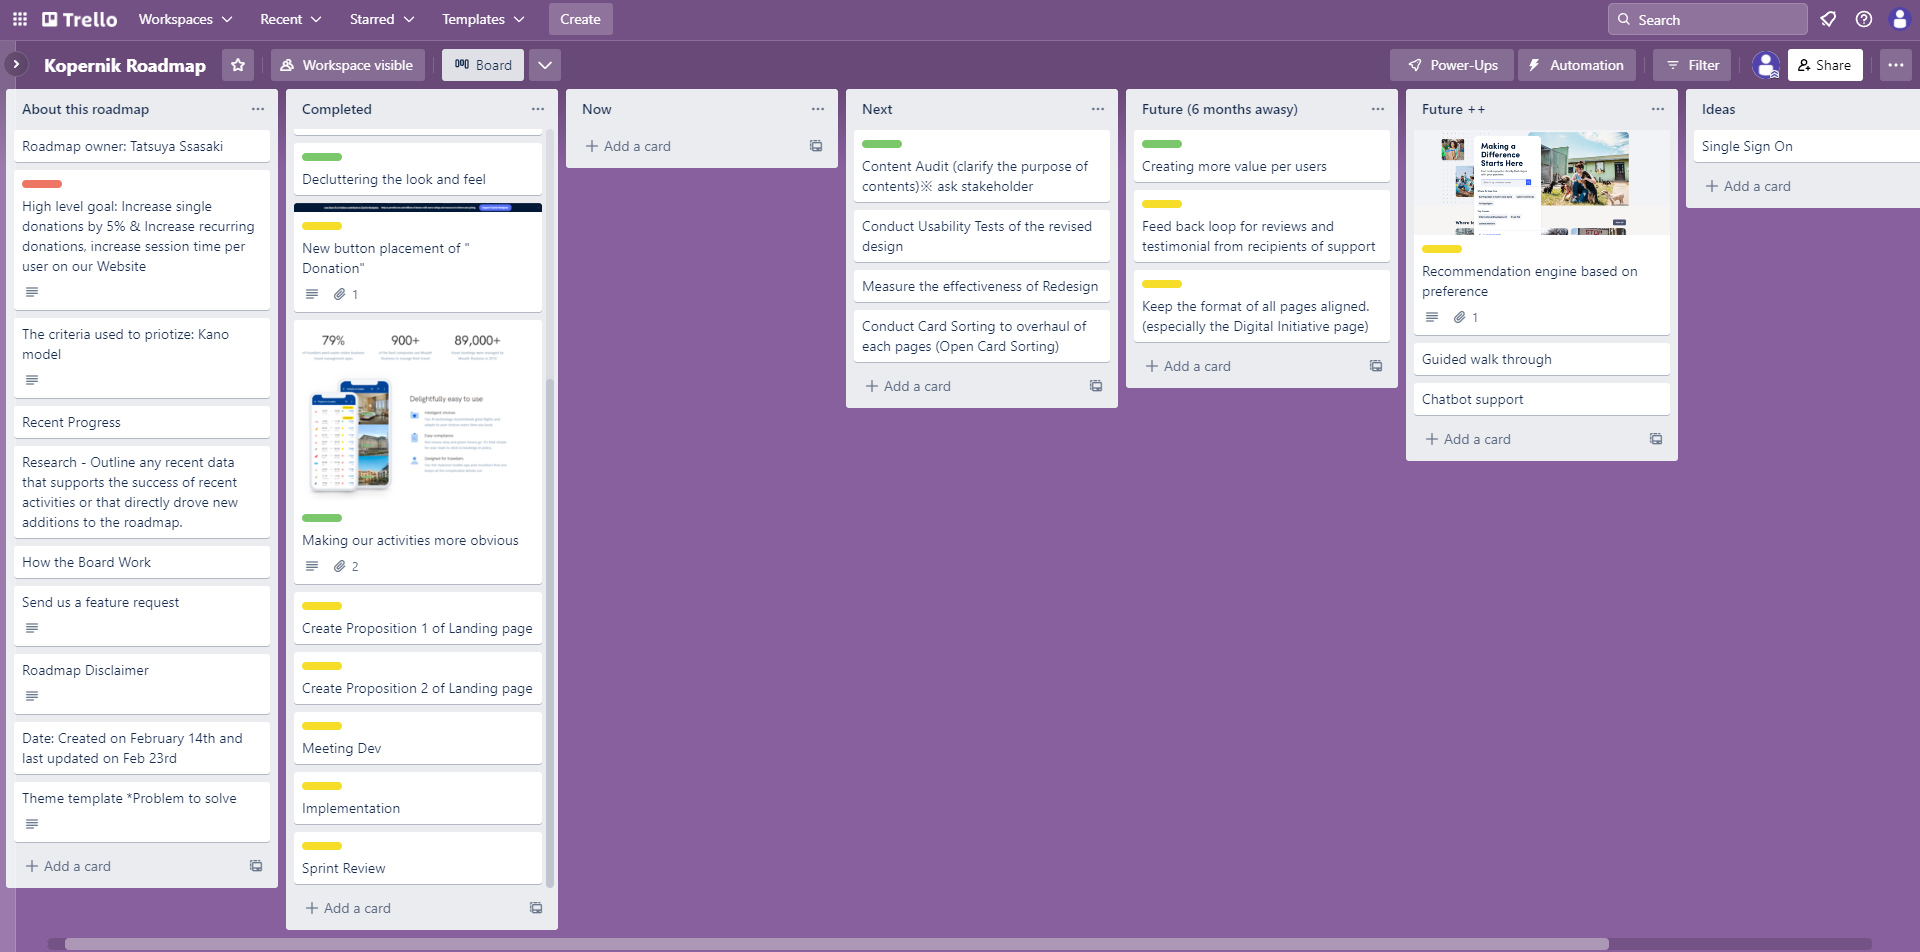Open the Board view switcher chevron
The width and height of the screenshot is (1920, 952).
545,64
